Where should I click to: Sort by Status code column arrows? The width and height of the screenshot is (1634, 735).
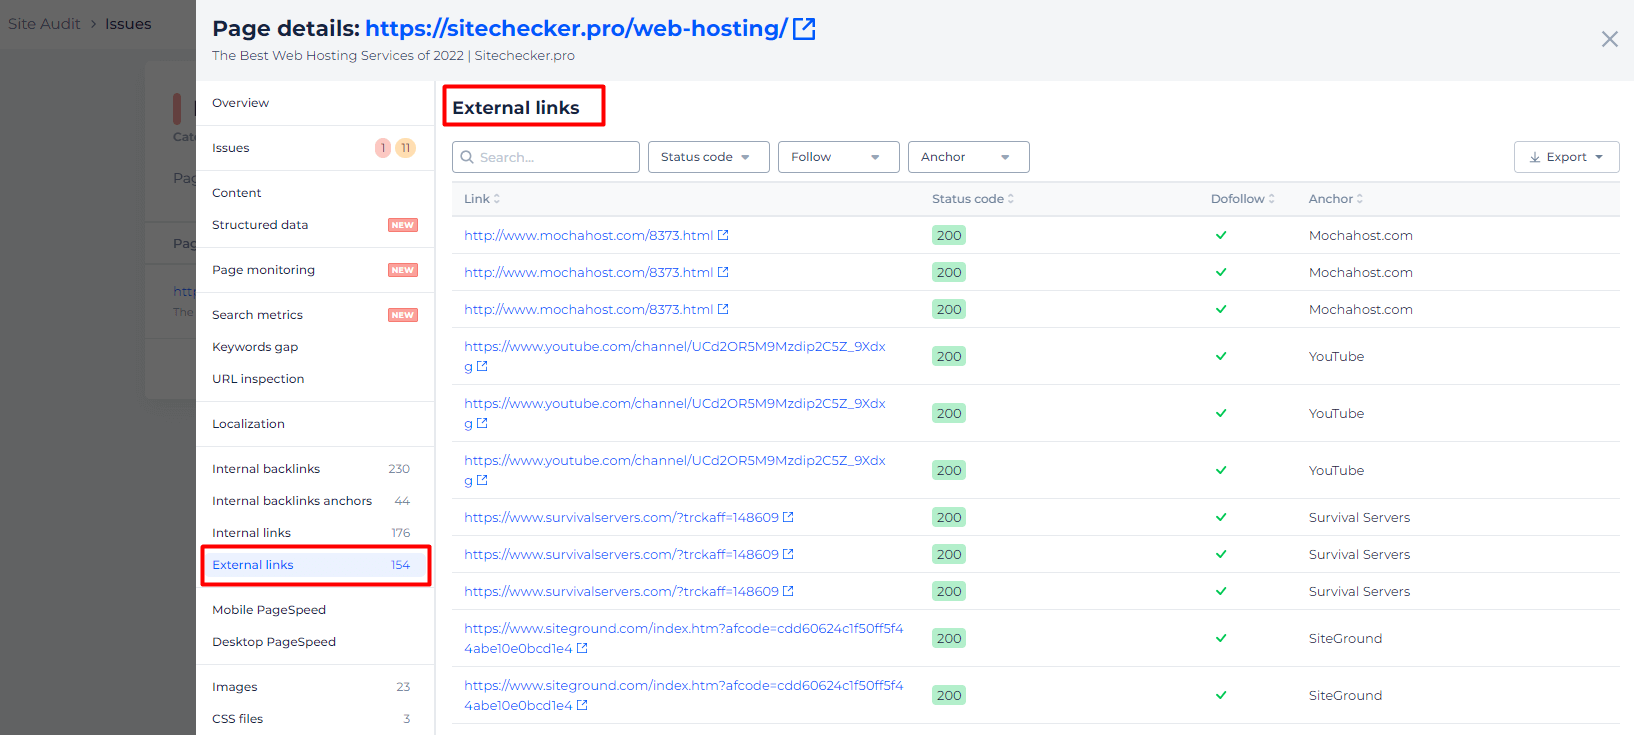[x=1011, y=199]
